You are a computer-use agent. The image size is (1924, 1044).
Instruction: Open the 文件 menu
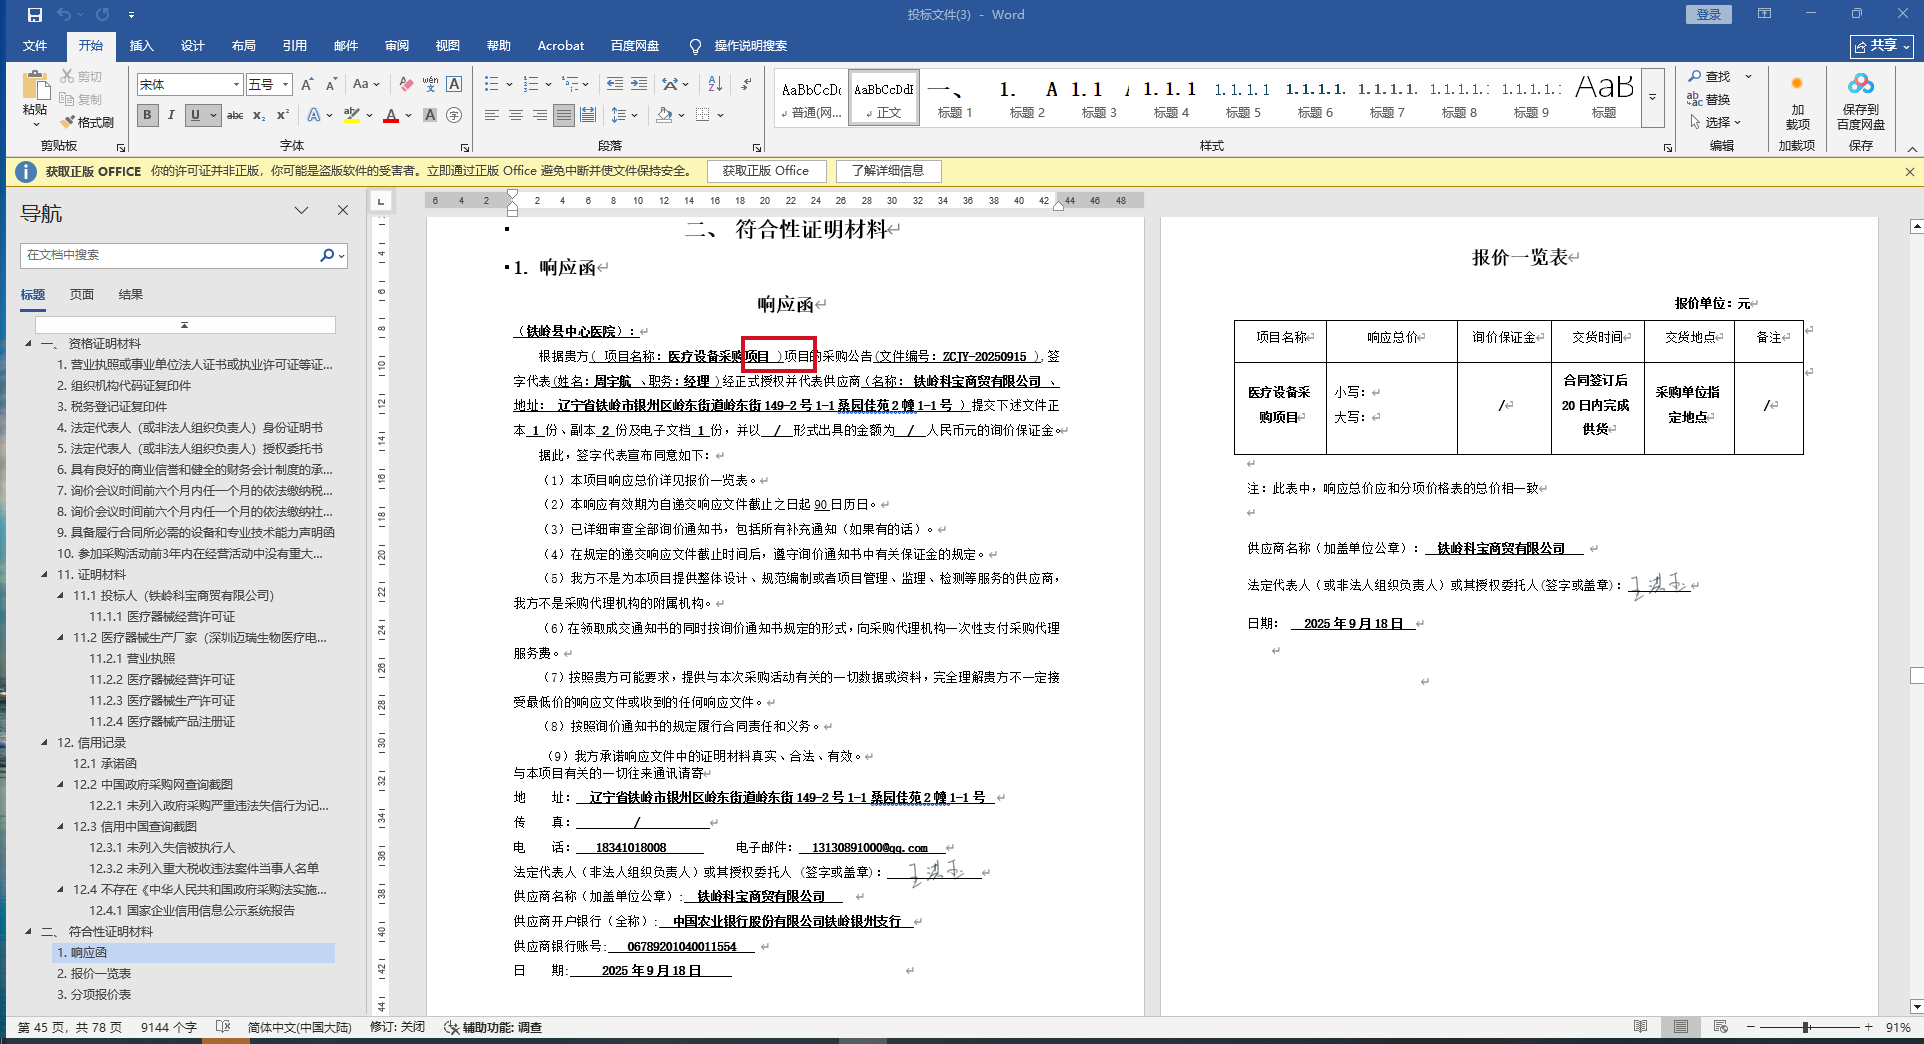(x=35, y=46)
